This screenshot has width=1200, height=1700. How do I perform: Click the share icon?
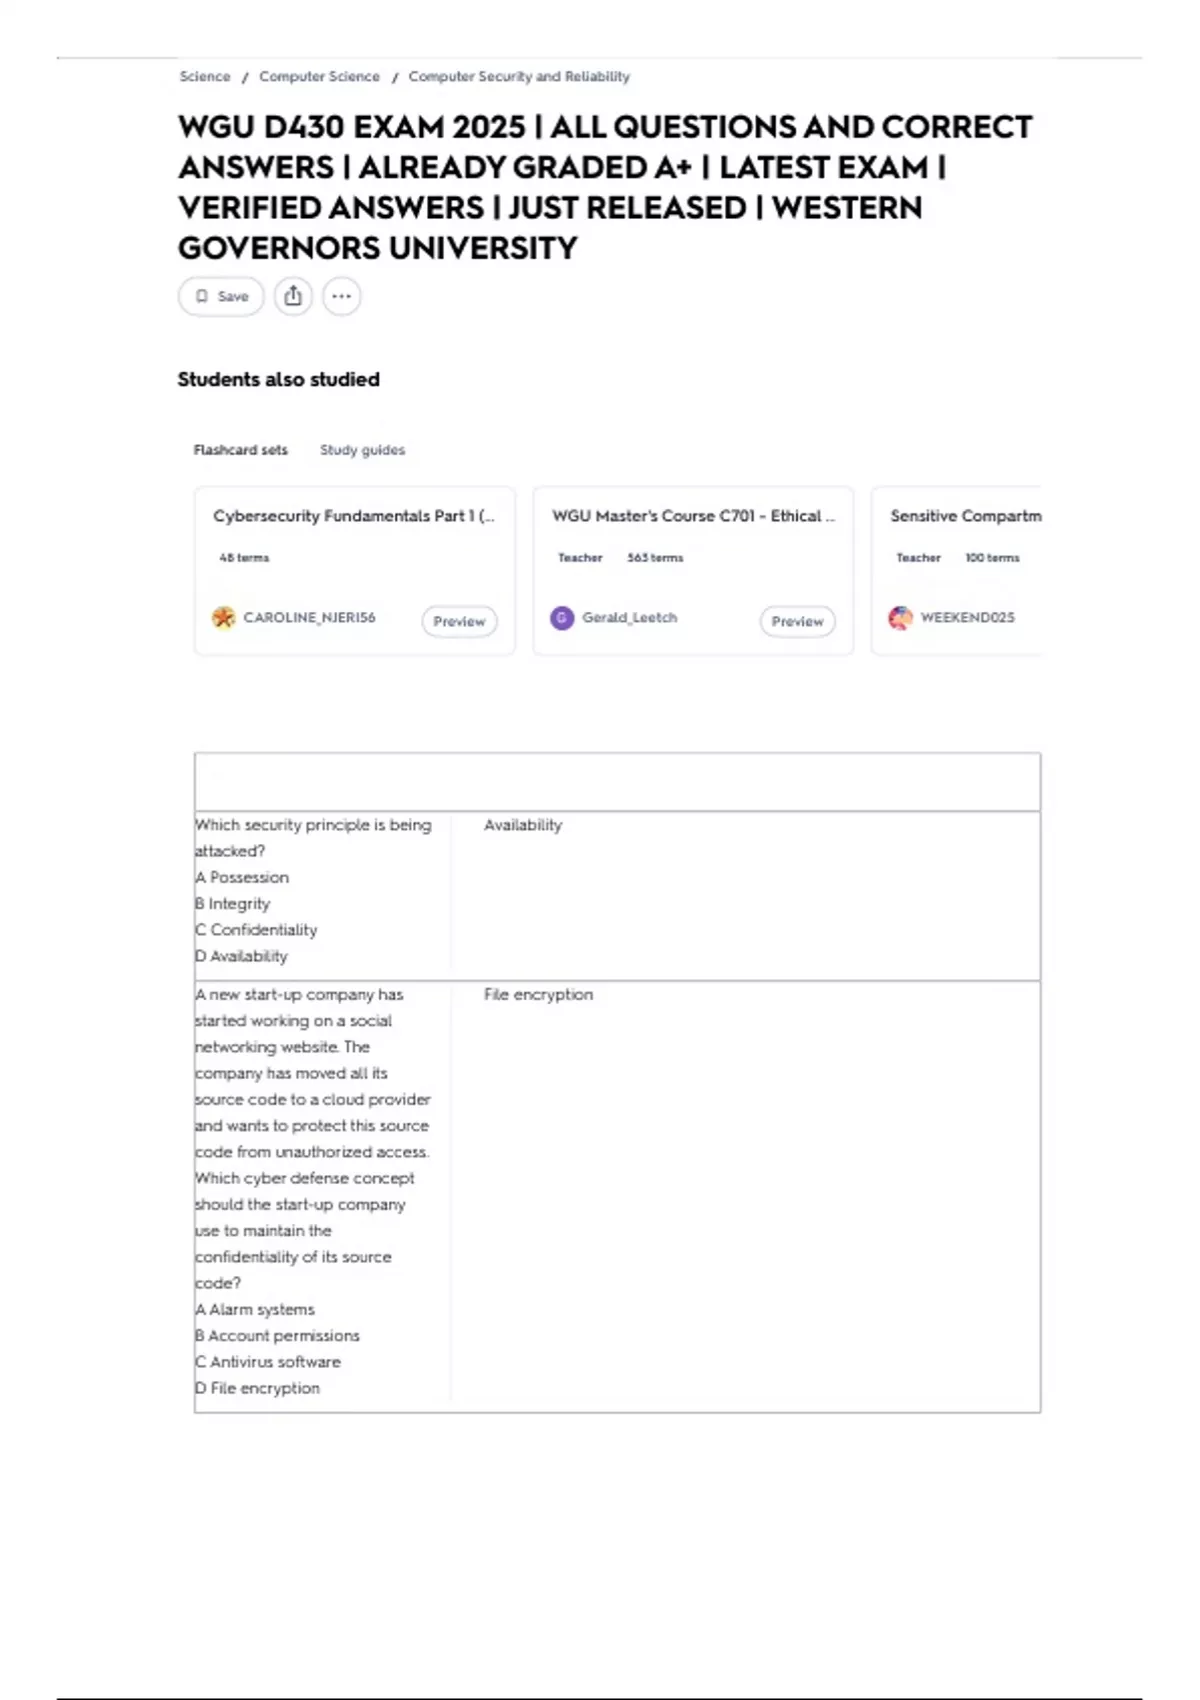coord(293,296)
